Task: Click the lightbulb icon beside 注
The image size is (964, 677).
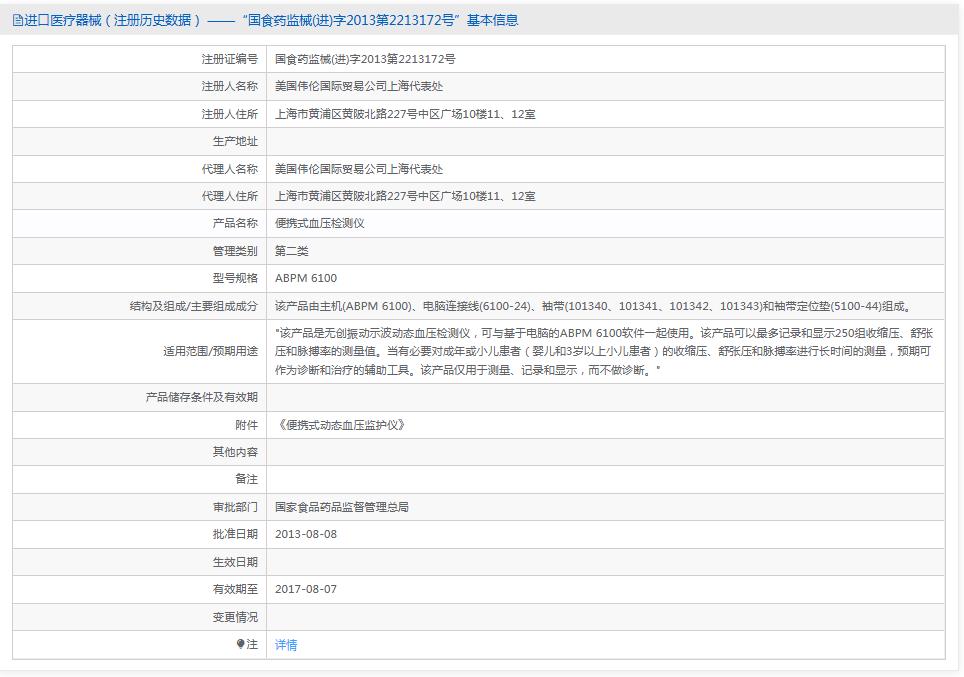Action: 240,645
